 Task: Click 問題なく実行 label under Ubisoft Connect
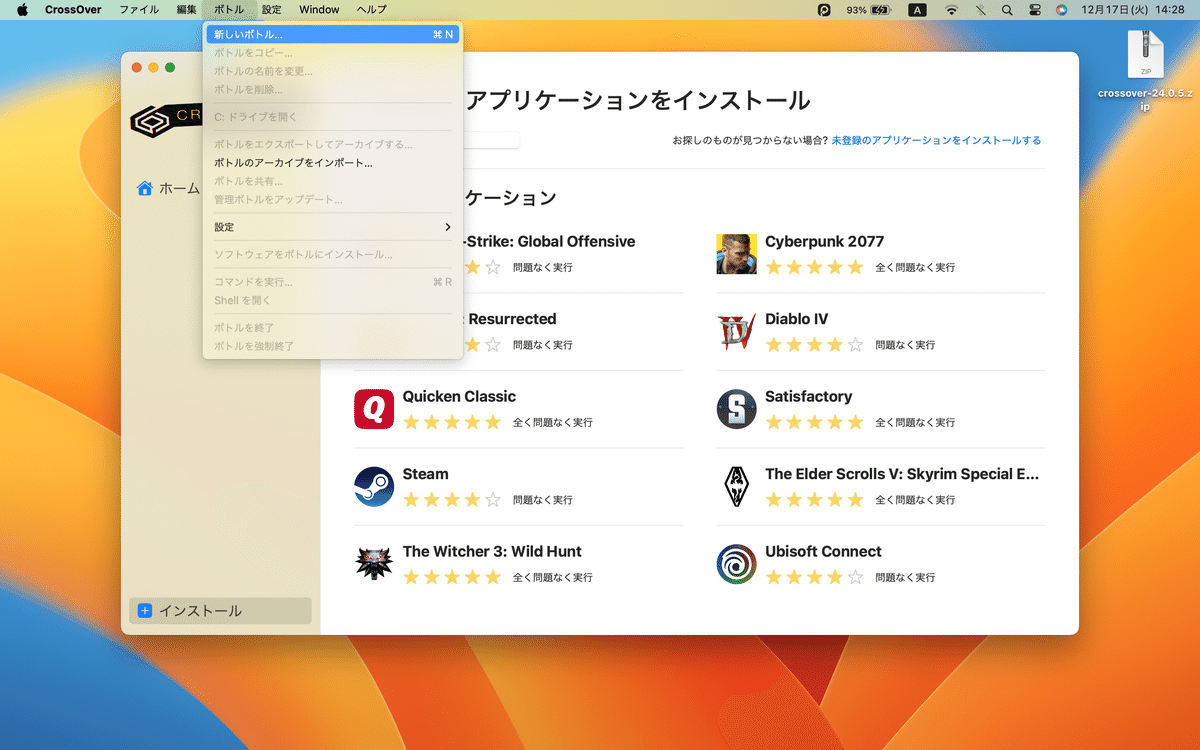click(905, 578)
